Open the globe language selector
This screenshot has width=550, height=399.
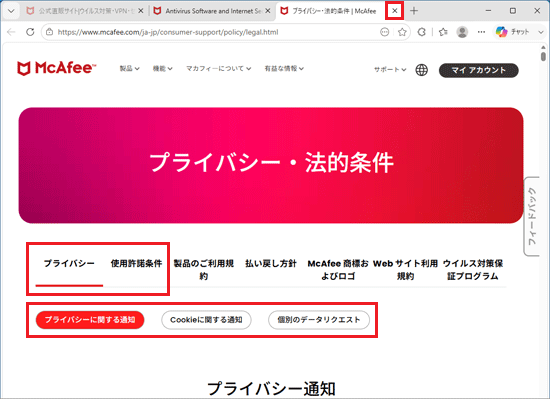tap(422, 70)
